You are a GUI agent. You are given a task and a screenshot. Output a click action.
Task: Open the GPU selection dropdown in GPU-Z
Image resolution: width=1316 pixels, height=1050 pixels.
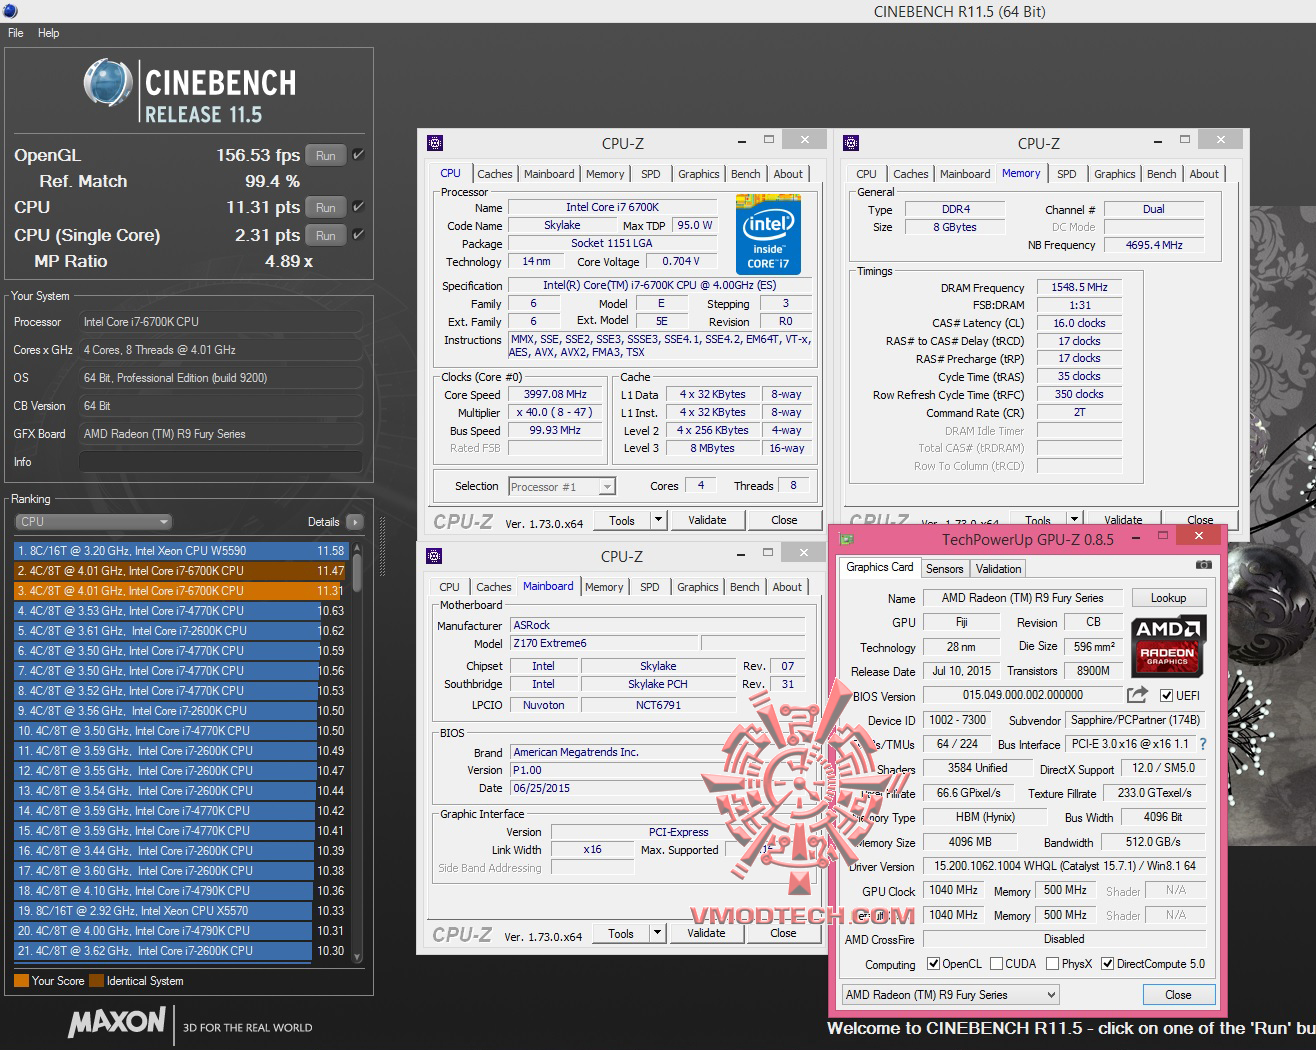(x=950, y=995)
